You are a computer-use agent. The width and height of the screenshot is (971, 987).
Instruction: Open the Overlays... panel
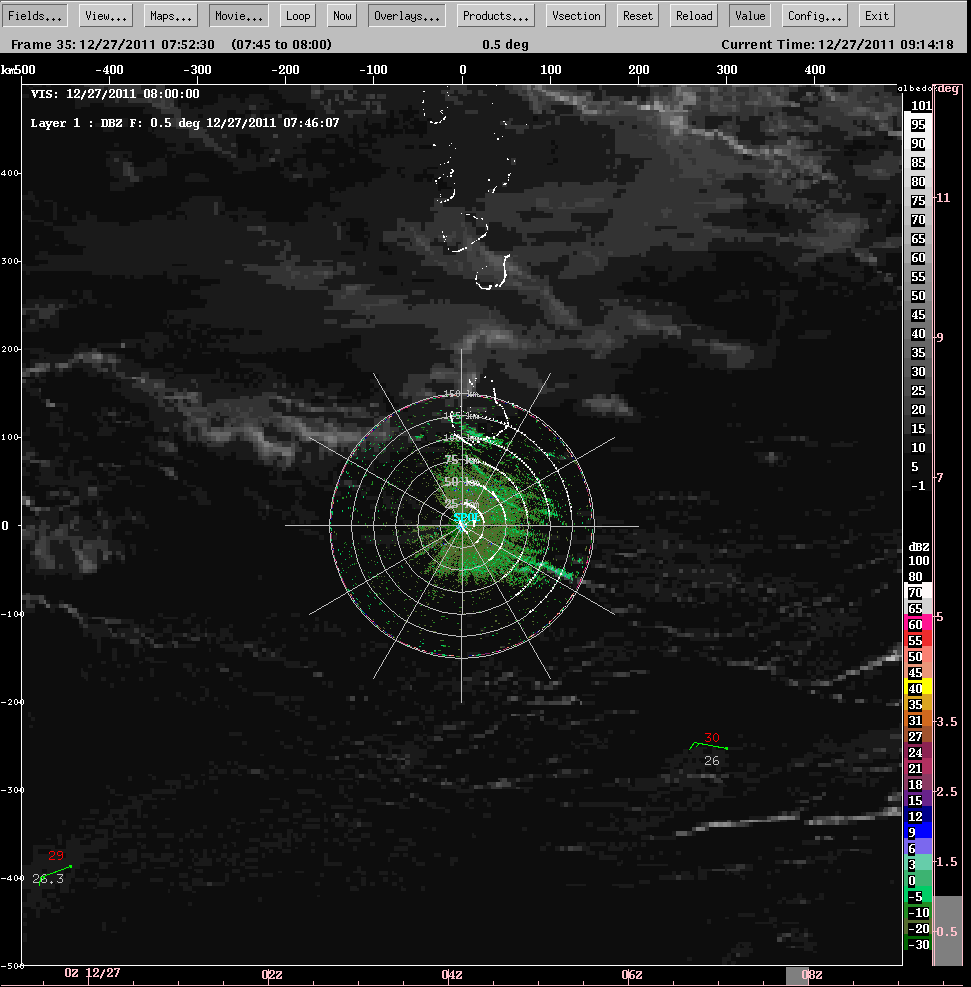pos(407,16)
